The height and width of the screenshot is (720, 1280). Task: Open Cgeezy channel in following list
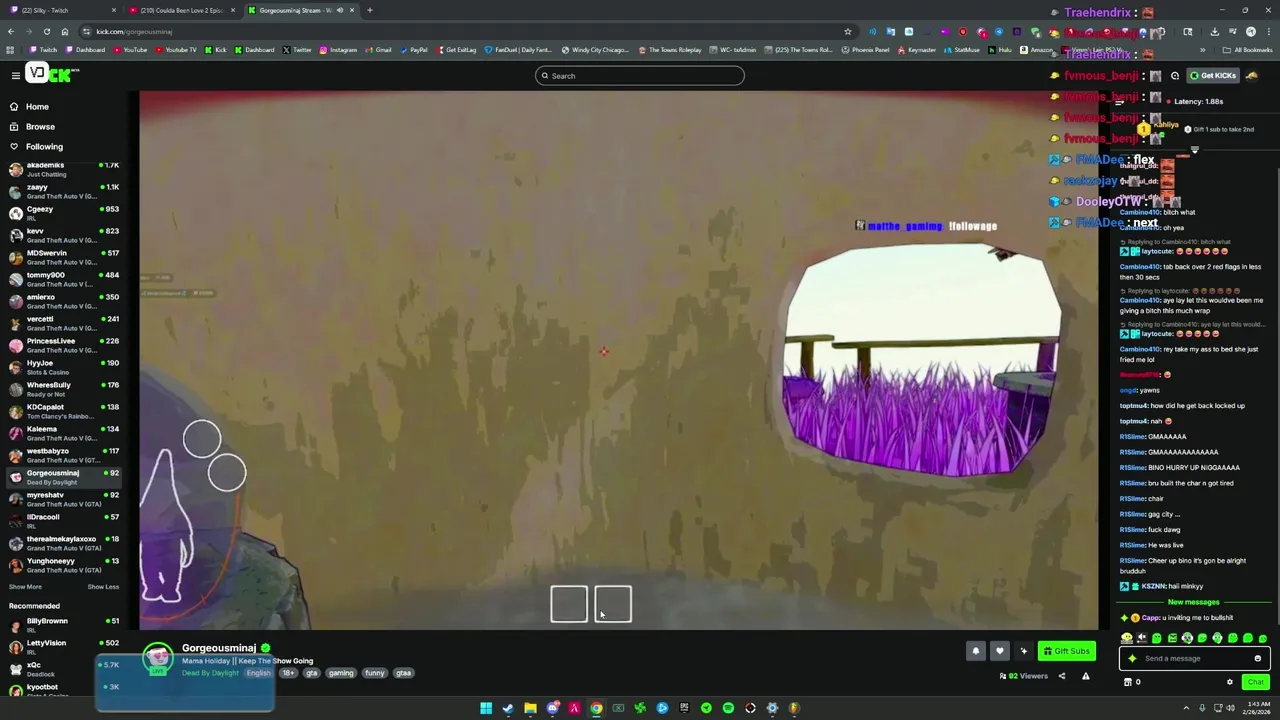(x=64, y=213)
